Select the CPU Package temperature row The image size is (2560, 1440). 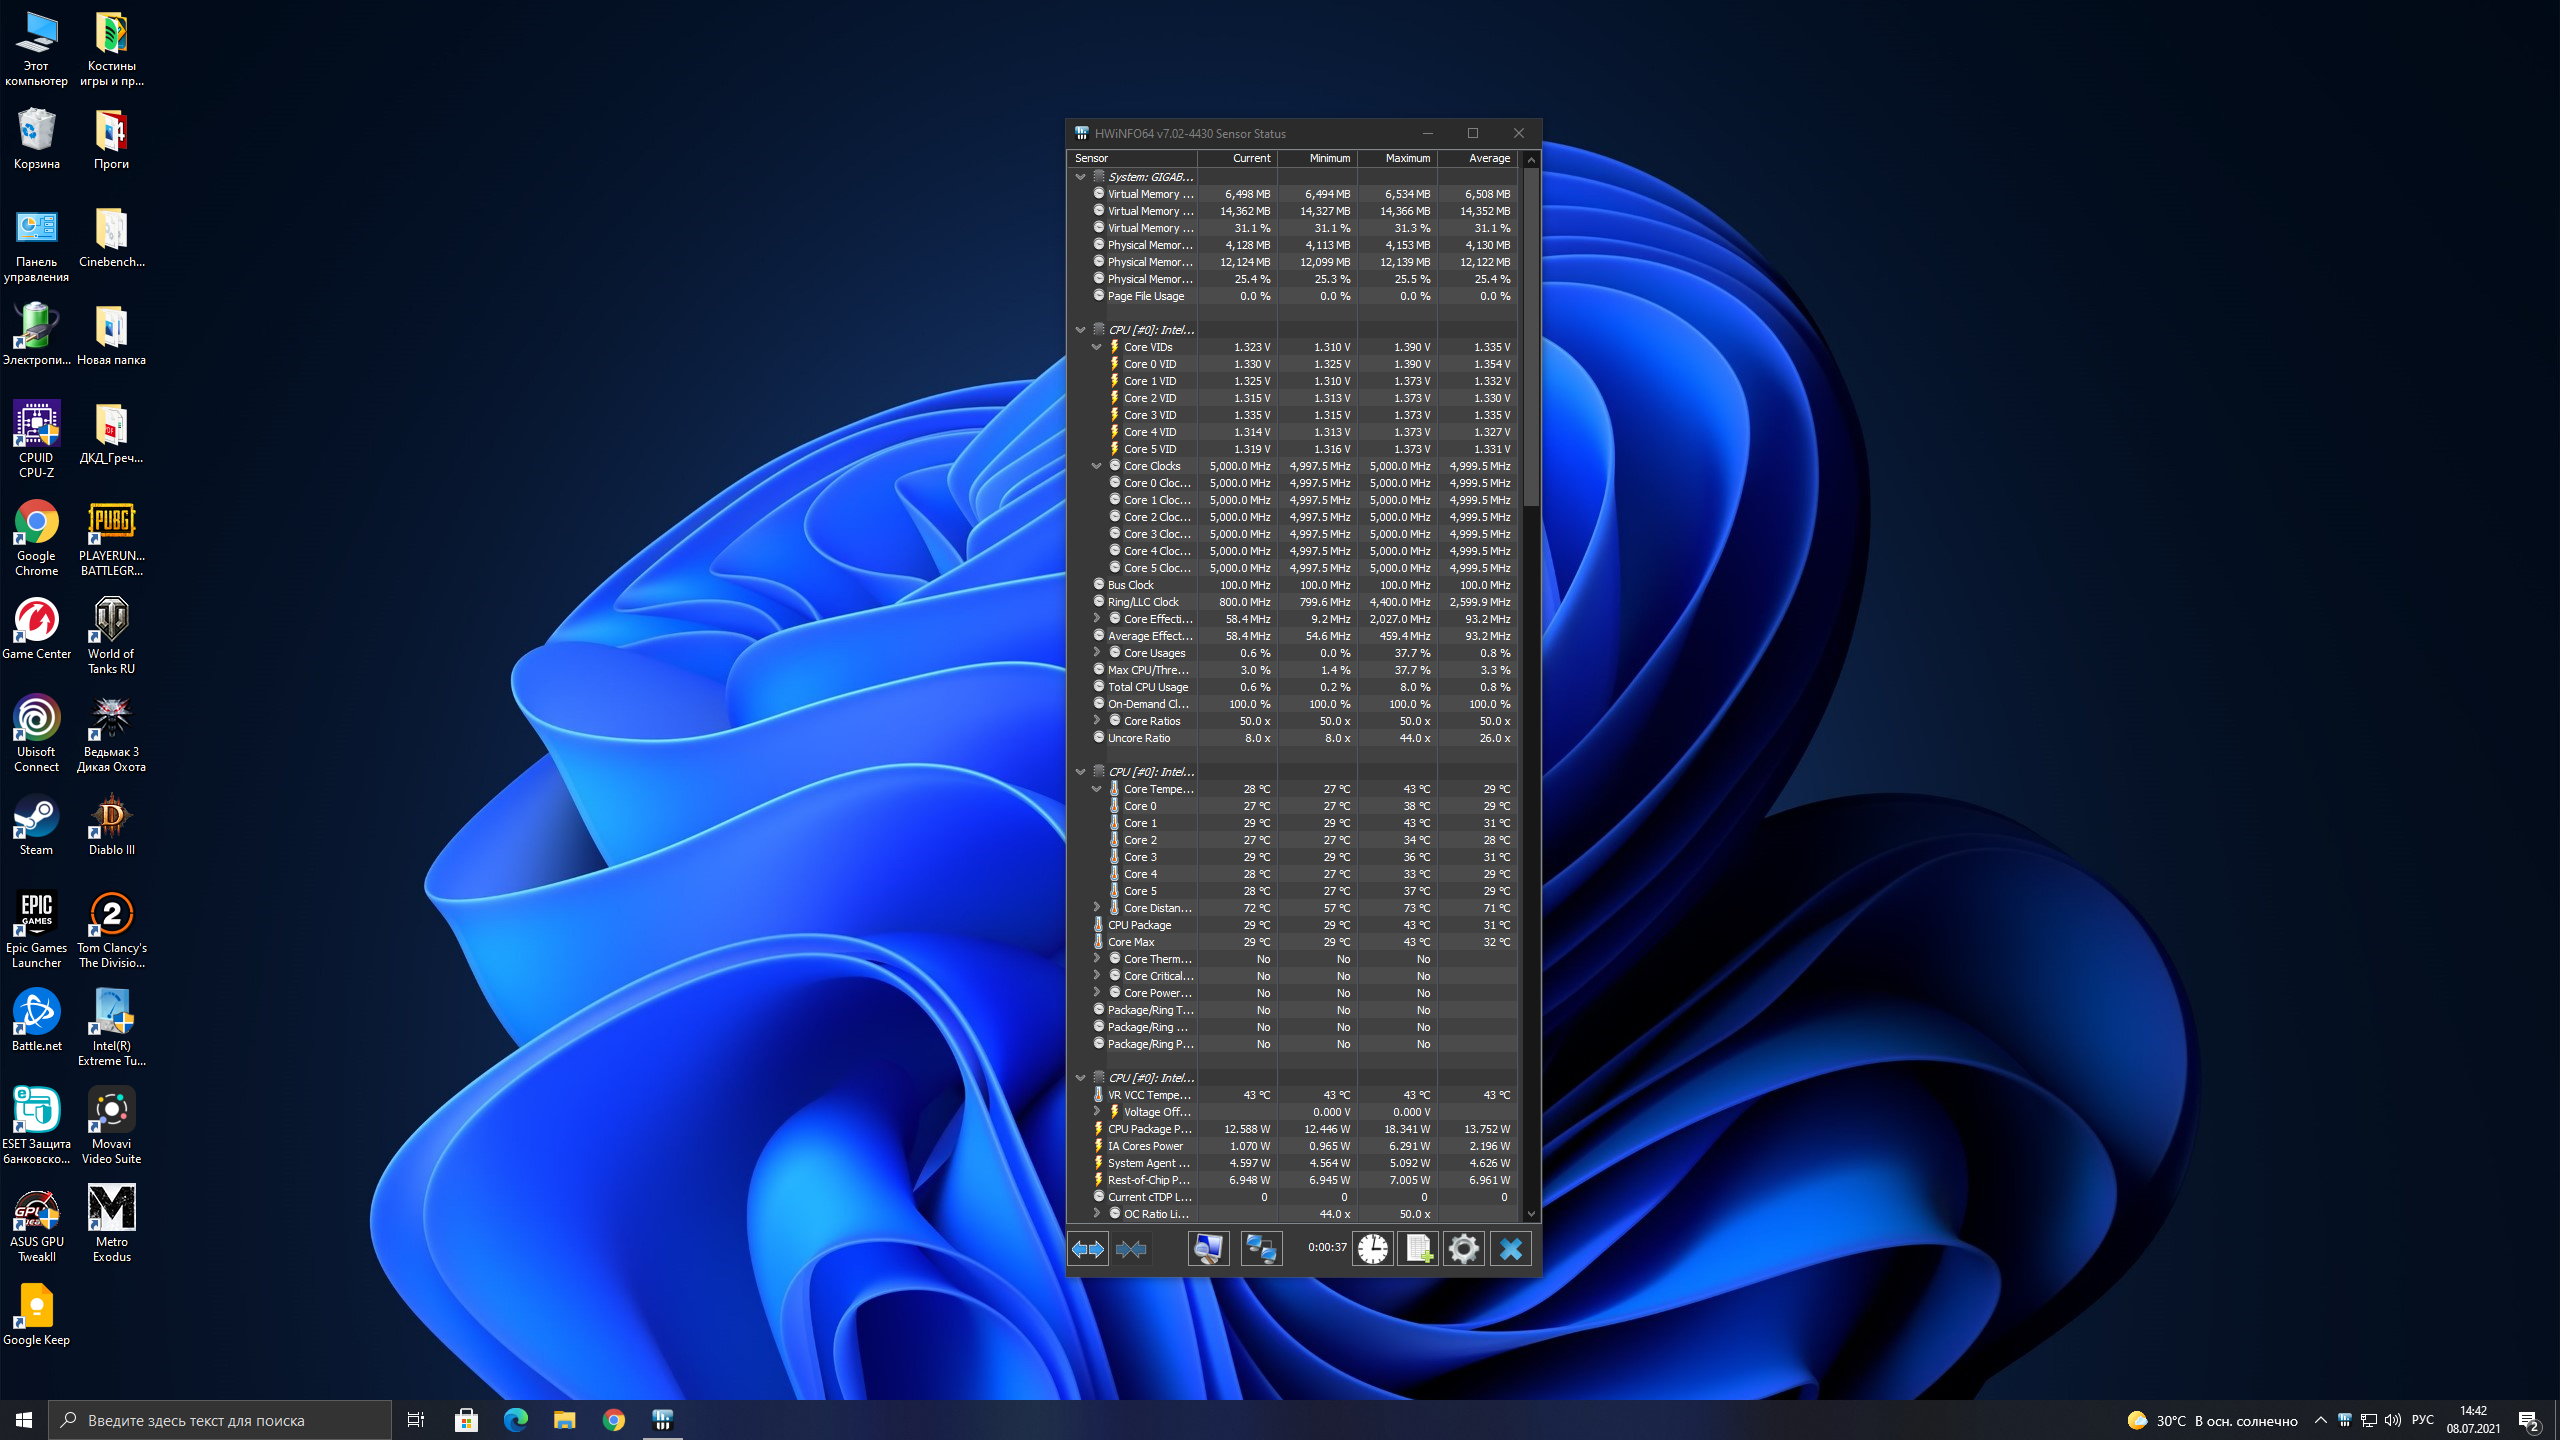1139,925
